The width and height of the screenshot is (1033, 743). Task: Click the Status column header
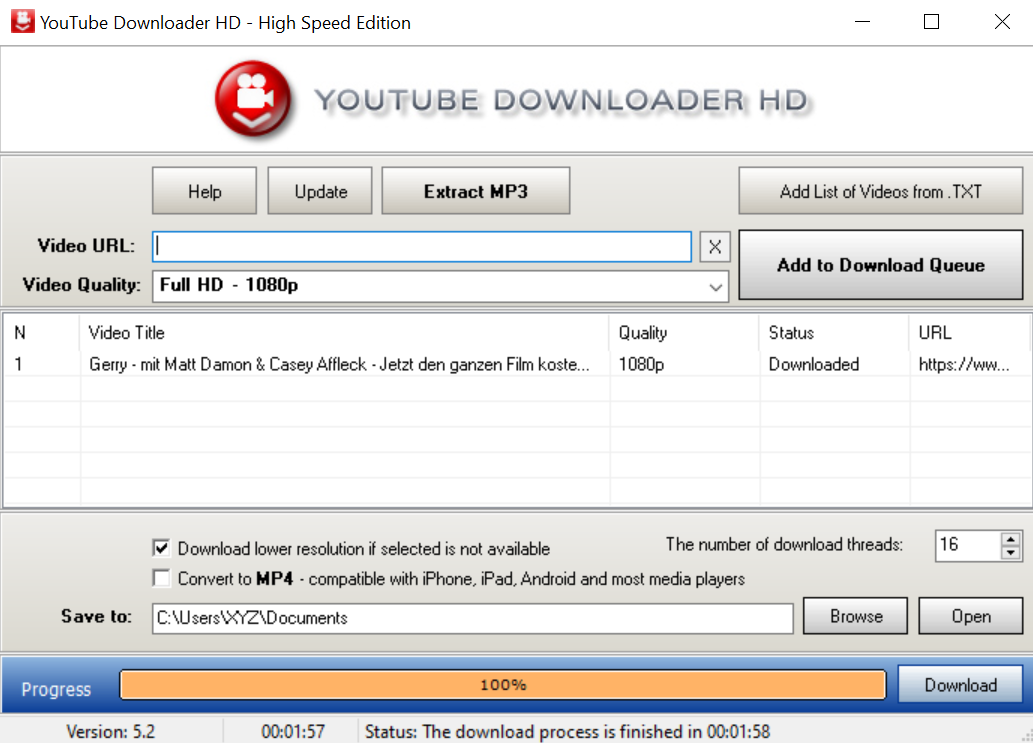[x=835, y=333]
